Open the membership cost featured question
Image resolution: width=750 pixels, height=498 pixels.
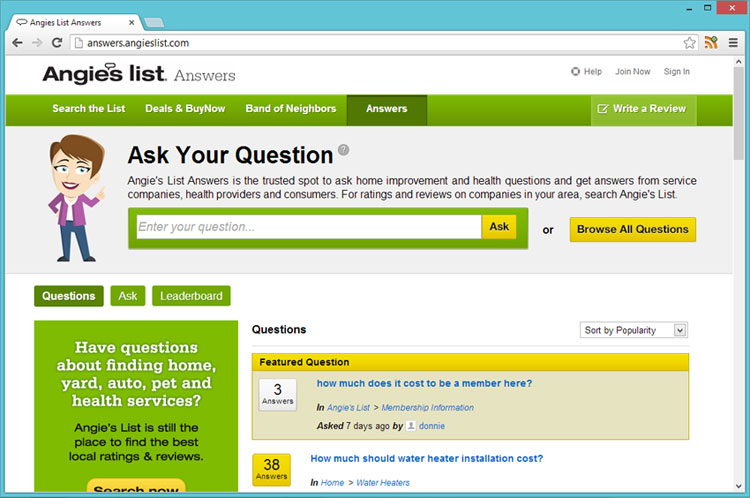424,383
